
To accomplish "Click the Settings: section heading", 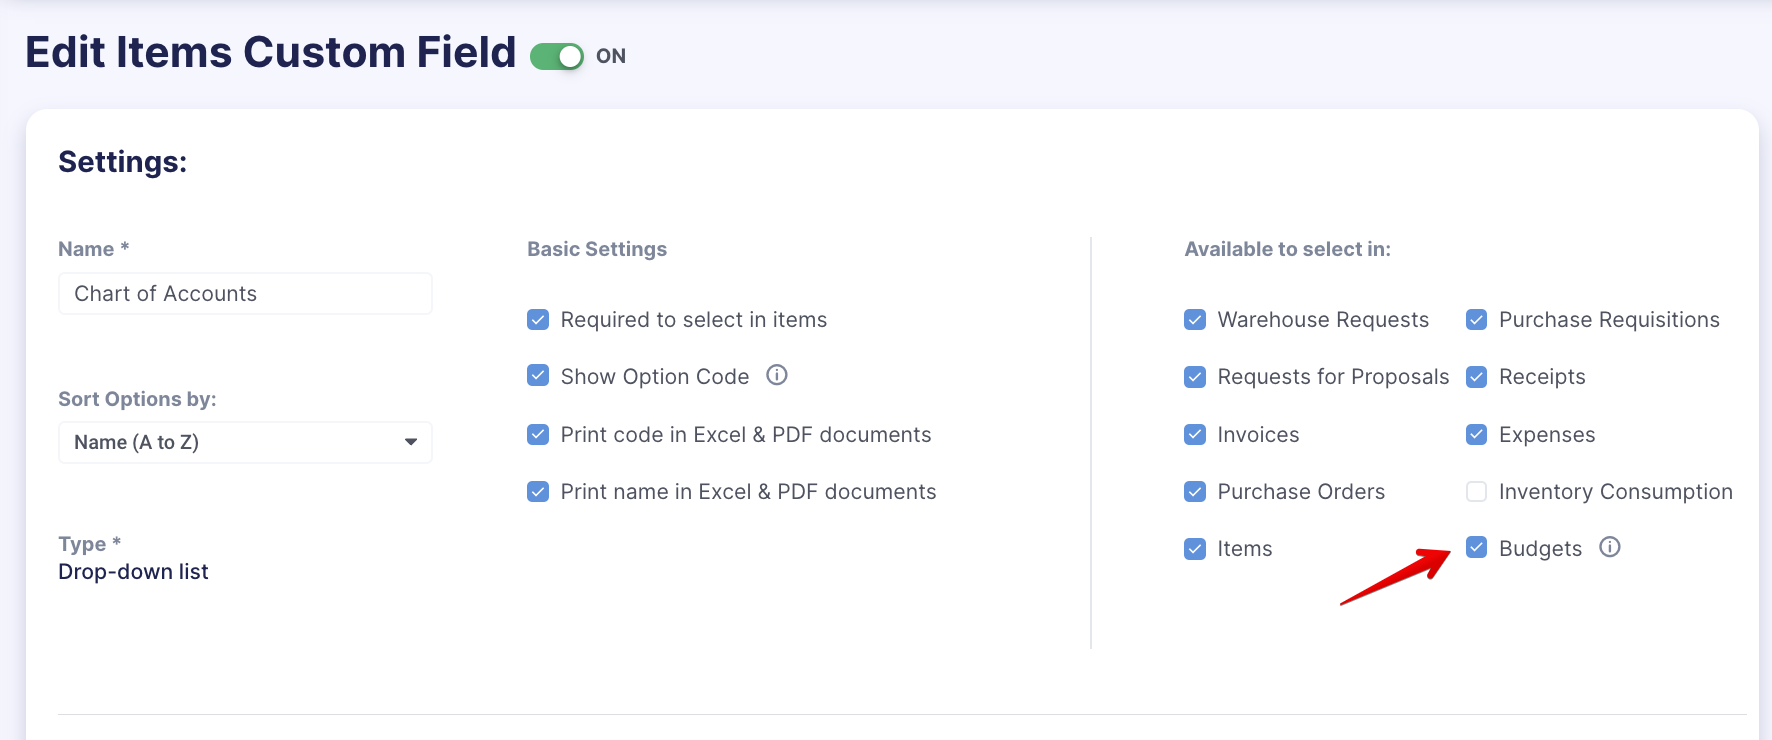I will pyautogui.click(x=123, y=162).
